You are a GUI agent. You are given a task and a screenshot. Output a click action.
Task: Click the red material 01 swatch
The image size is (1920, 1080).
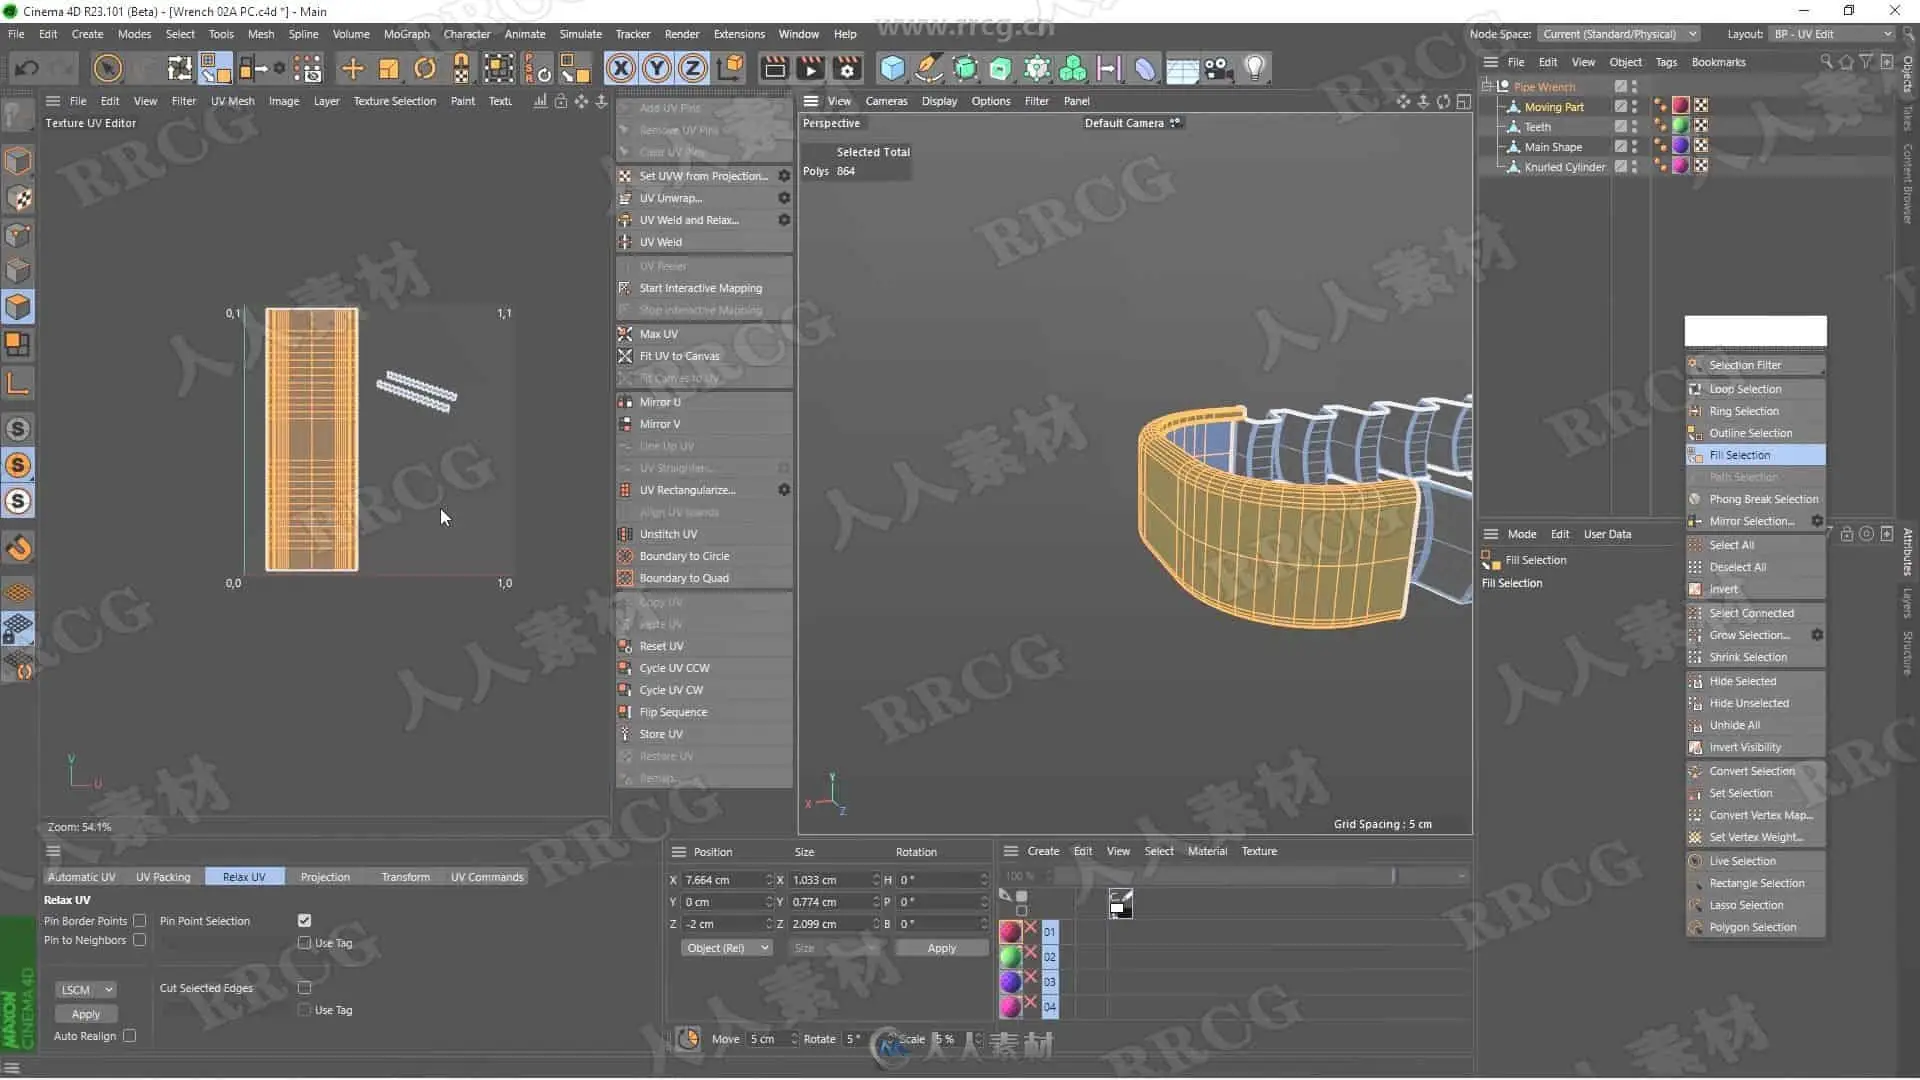(x=1010, y=932)
